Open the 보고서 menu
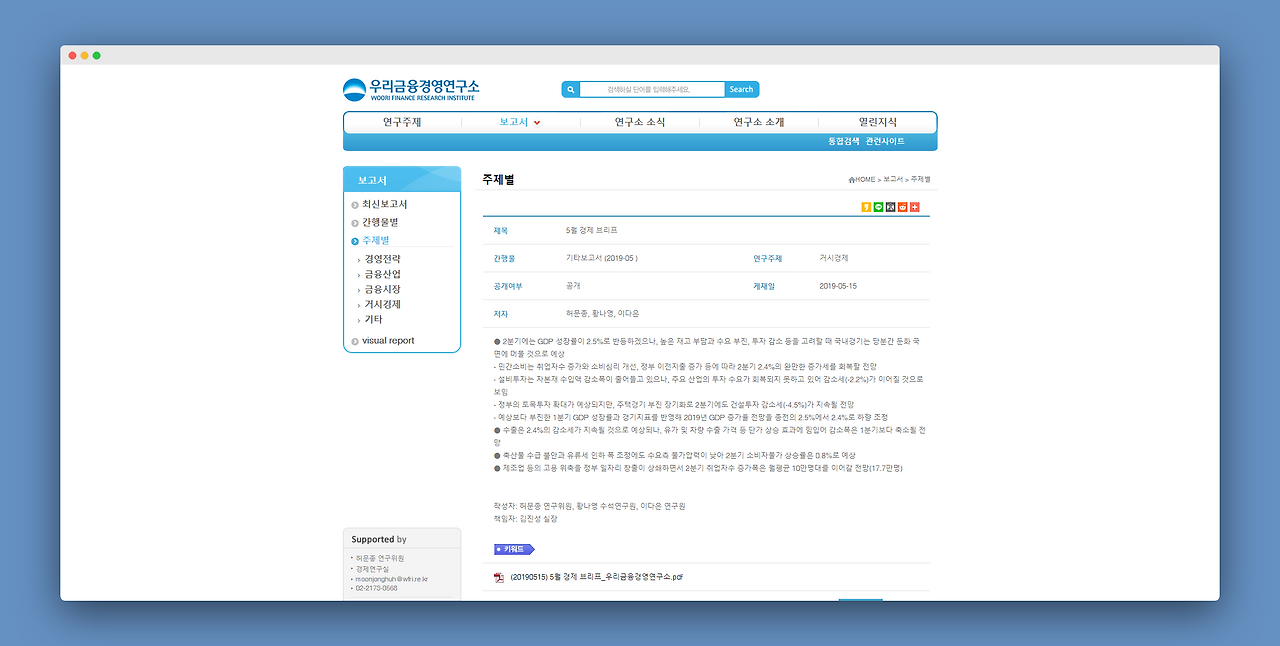 point(513,122)
